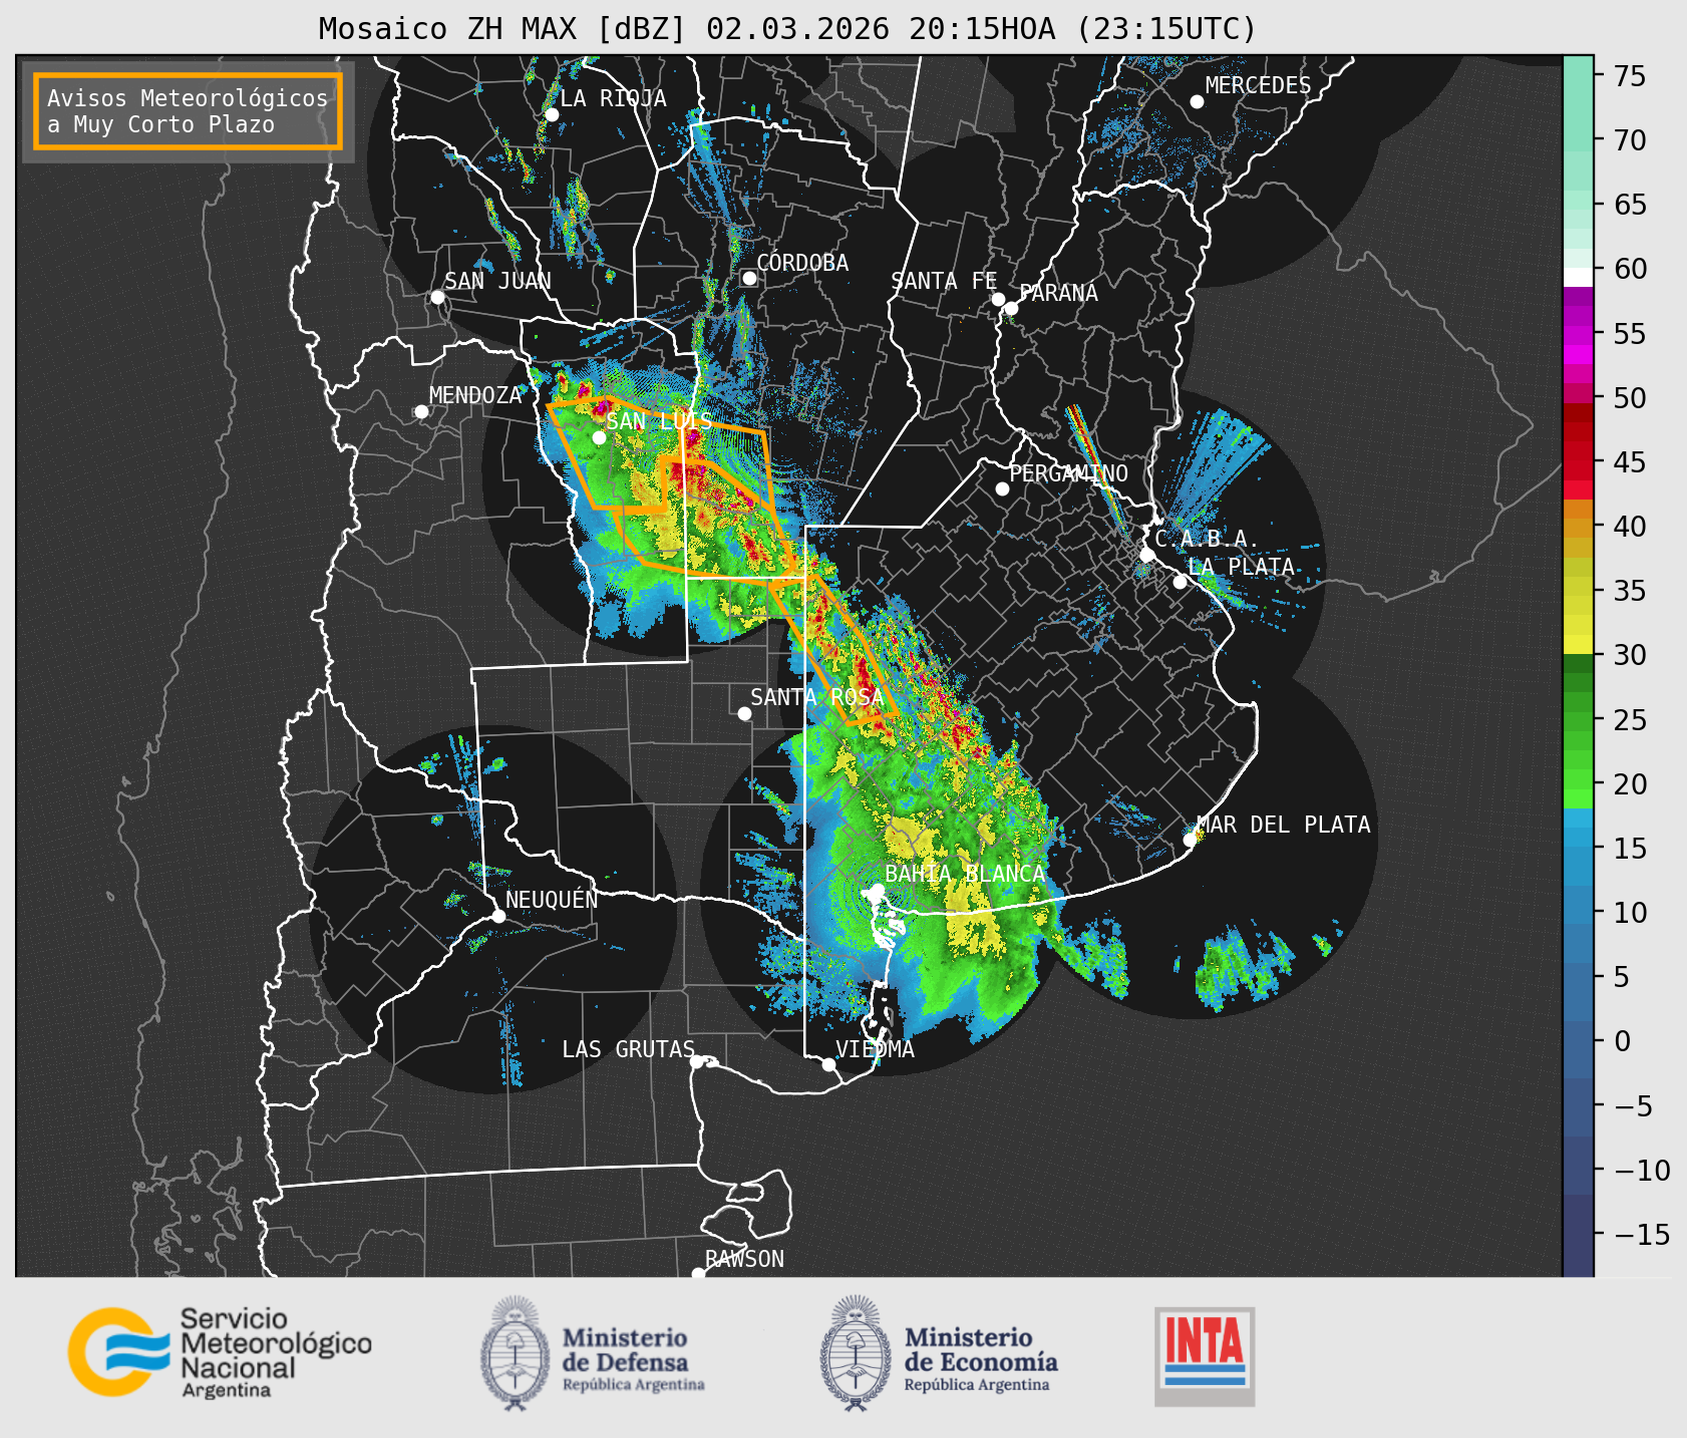Image resolution: width=1687 pixels, height=1438 pixels.
Task: Select the LA RIOJA city label
Action: [x=613, y=98]
